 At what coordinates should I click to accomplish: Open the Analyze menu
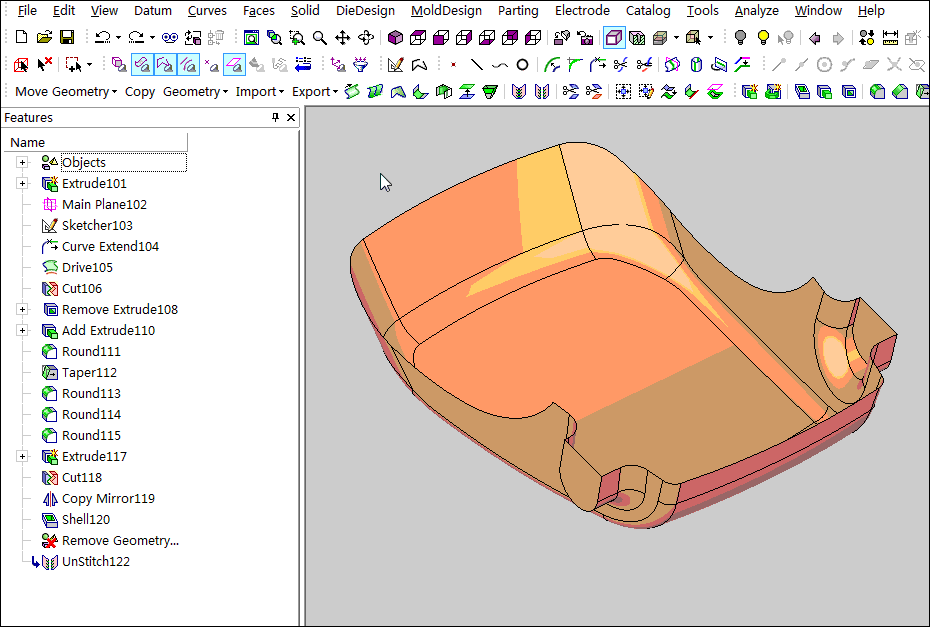pos(756,11)
